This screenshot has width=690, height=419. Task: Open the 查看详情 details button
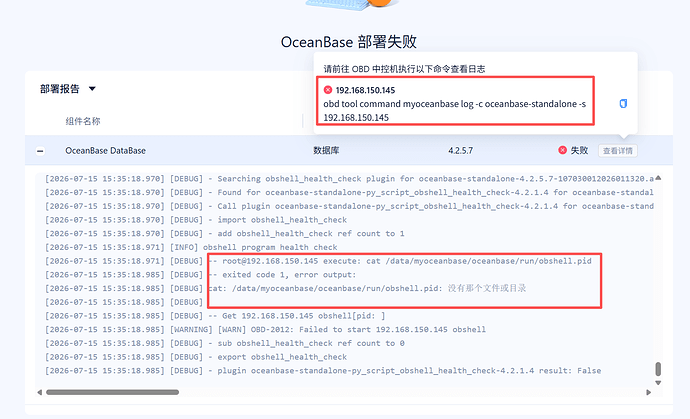tap(617, 151)
